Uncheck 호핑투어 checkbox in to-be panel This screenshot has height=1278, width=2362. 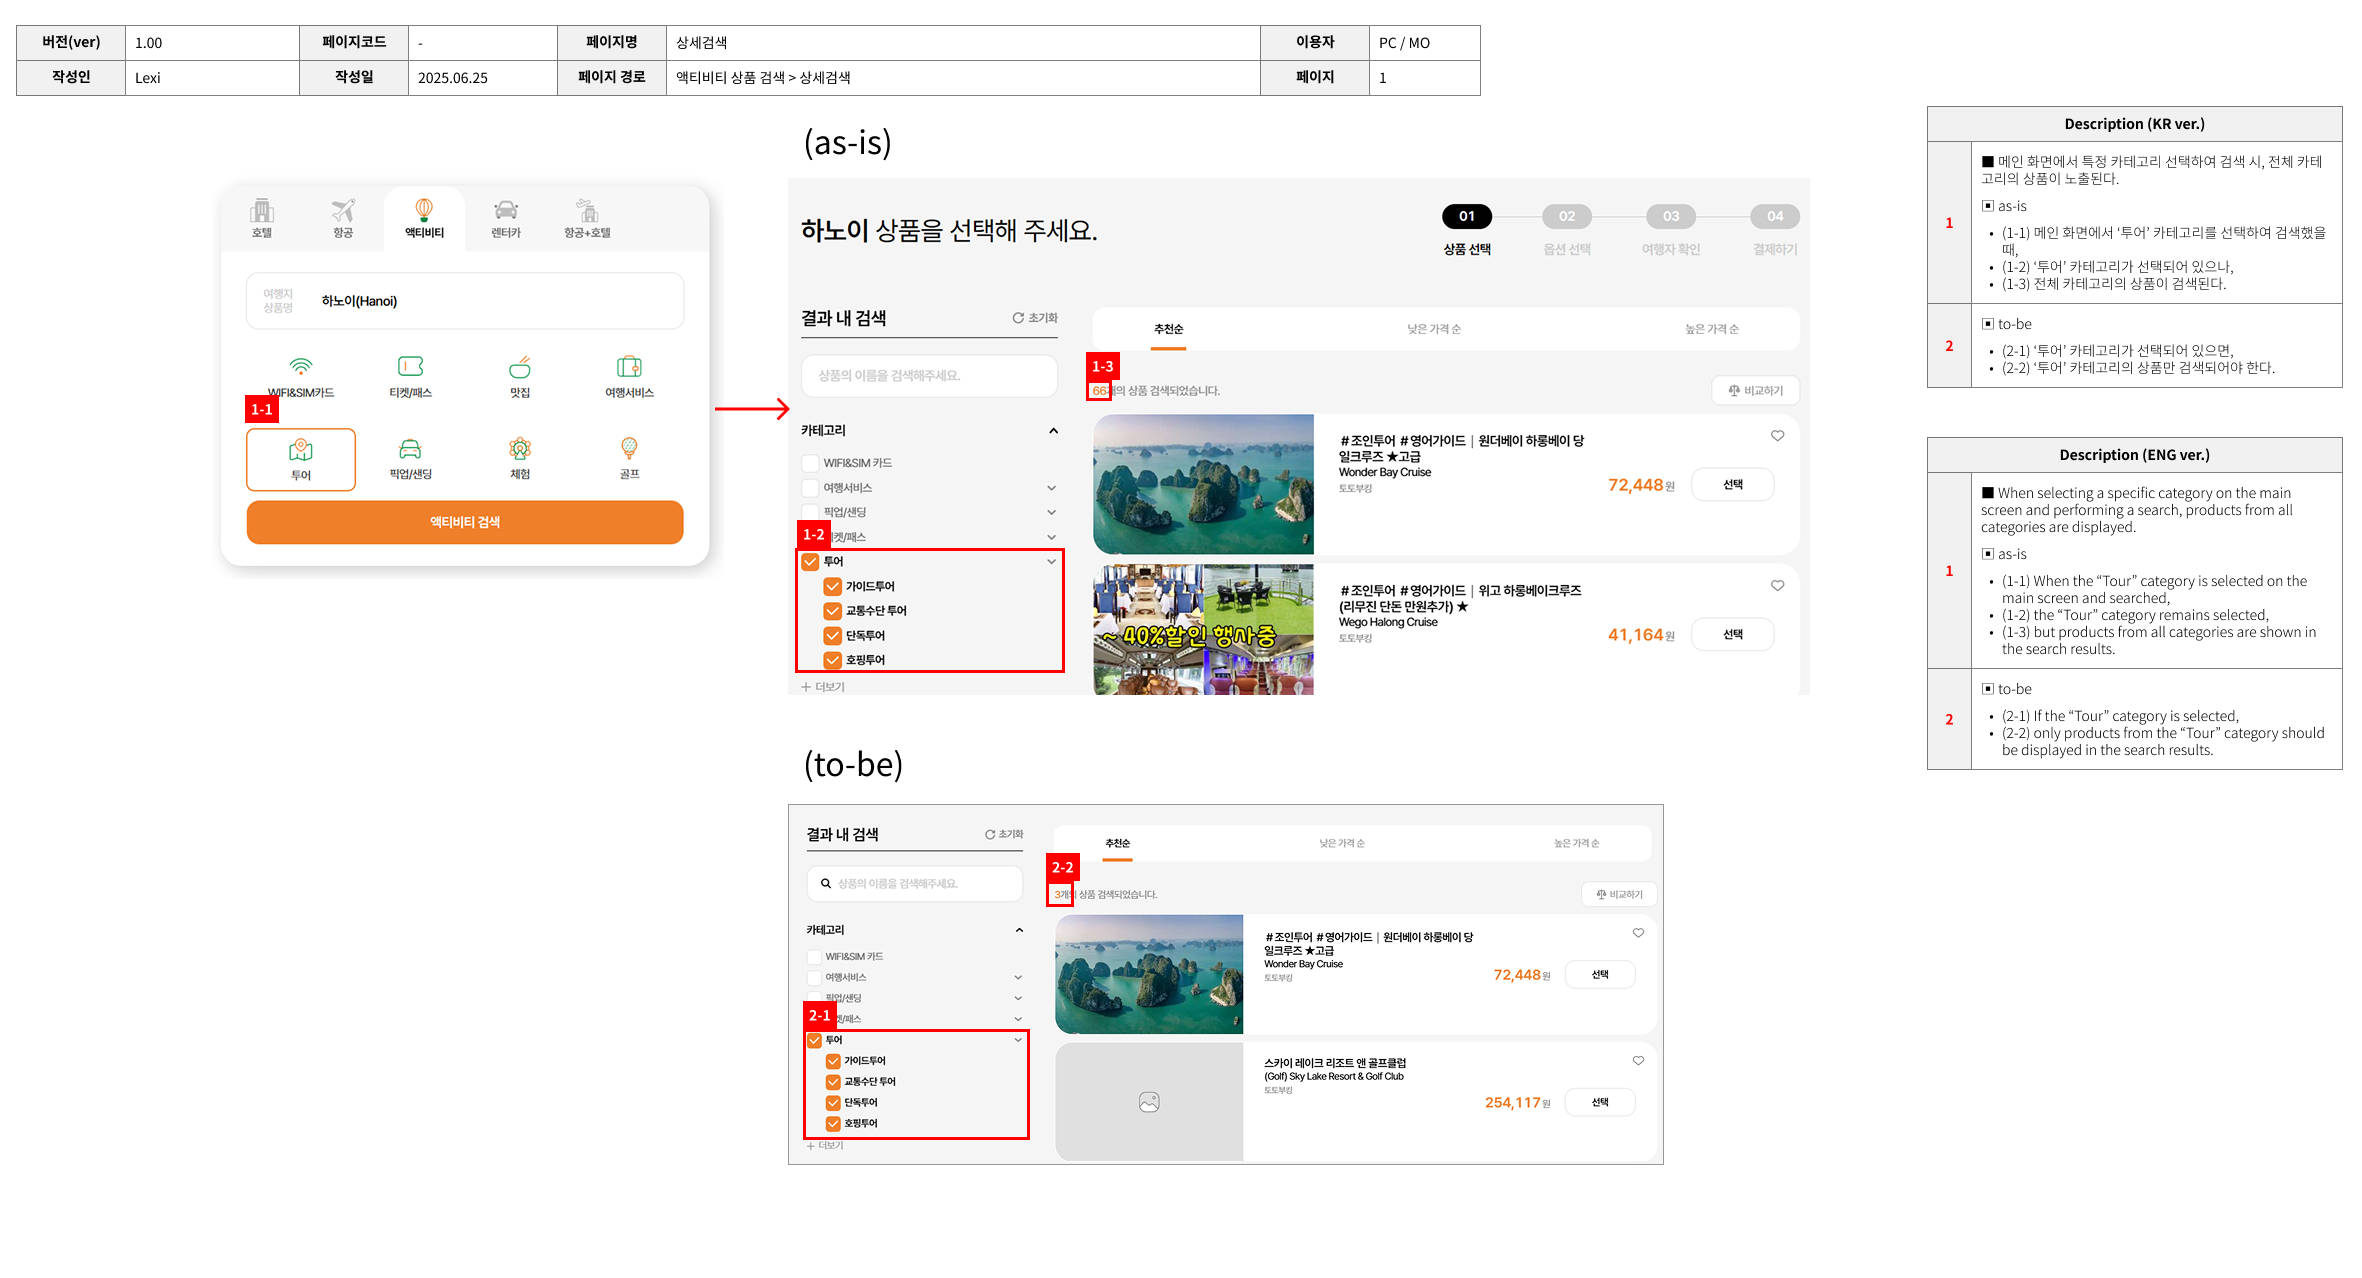[833, 1123]
